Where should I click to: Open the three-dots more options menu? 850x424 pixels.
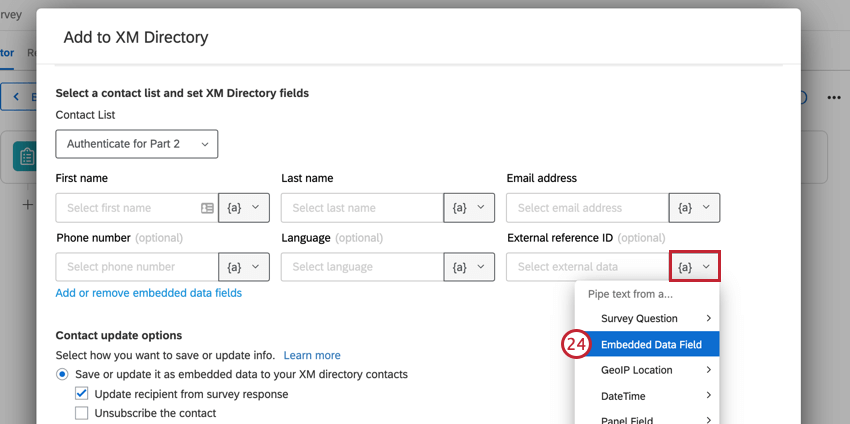coord(834,98)
